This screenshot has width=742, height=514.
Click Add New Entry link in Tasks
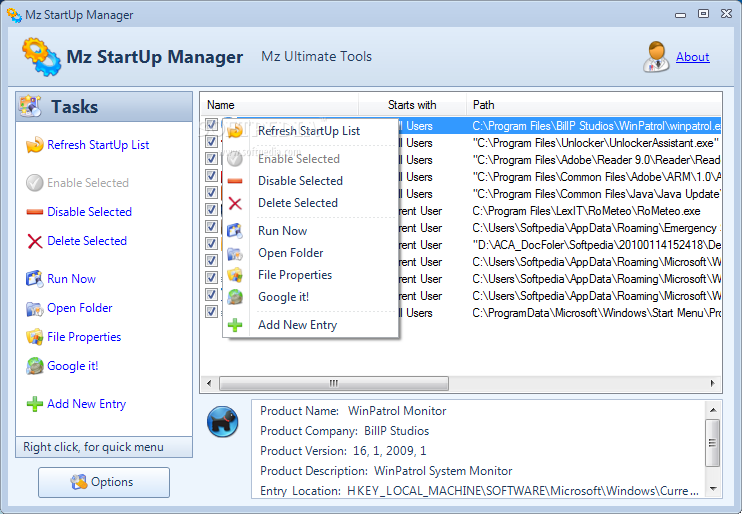point(87,404)
